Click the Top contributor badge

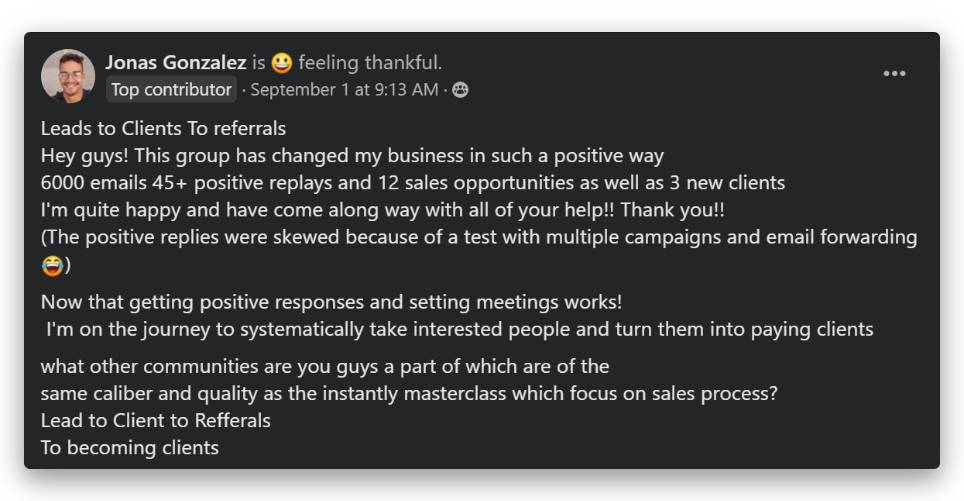click(171, 90)
